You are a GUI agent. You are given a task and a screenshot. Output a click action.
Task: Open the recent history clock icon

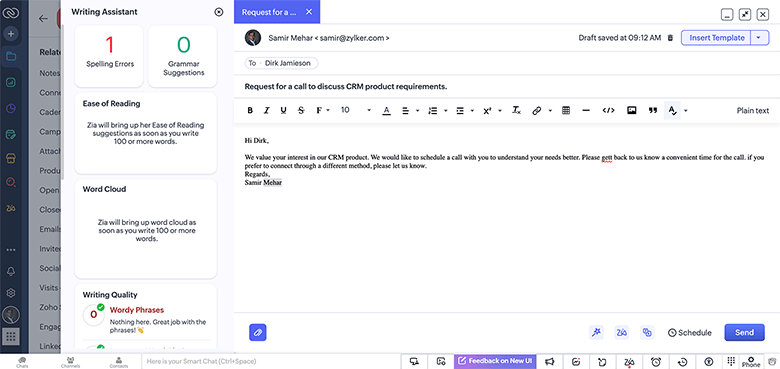pyautogui.click(x=683, y=362)
